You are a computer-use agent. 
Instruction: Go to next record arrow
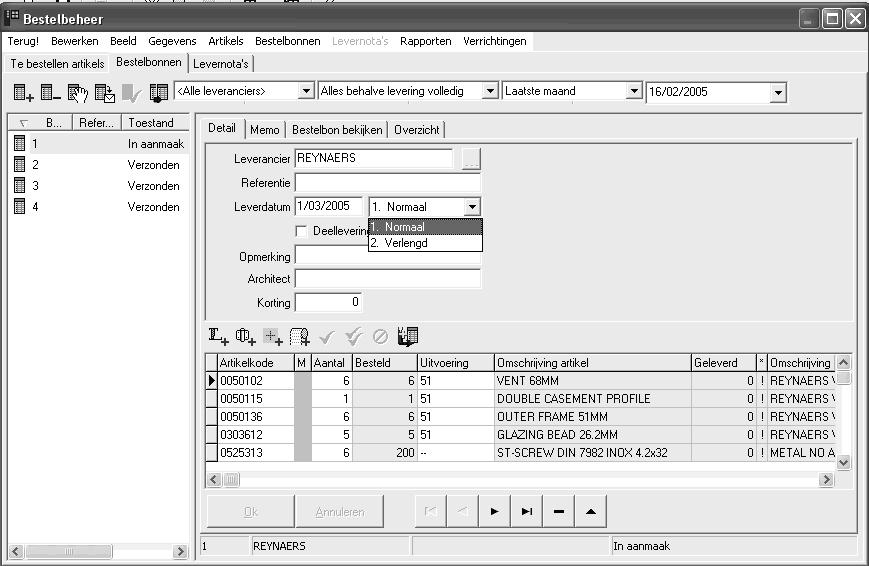click(x=494, y=511)
